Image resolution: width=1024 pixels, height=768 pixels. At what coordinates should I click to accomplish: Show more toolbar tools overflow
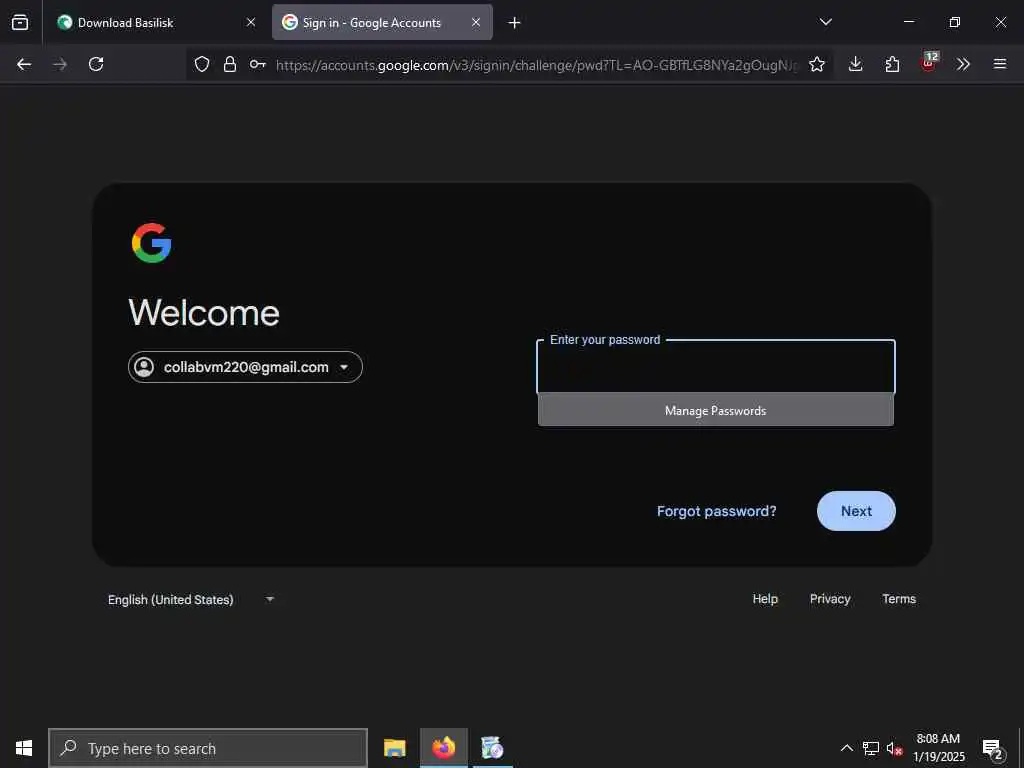coord(963,64)
